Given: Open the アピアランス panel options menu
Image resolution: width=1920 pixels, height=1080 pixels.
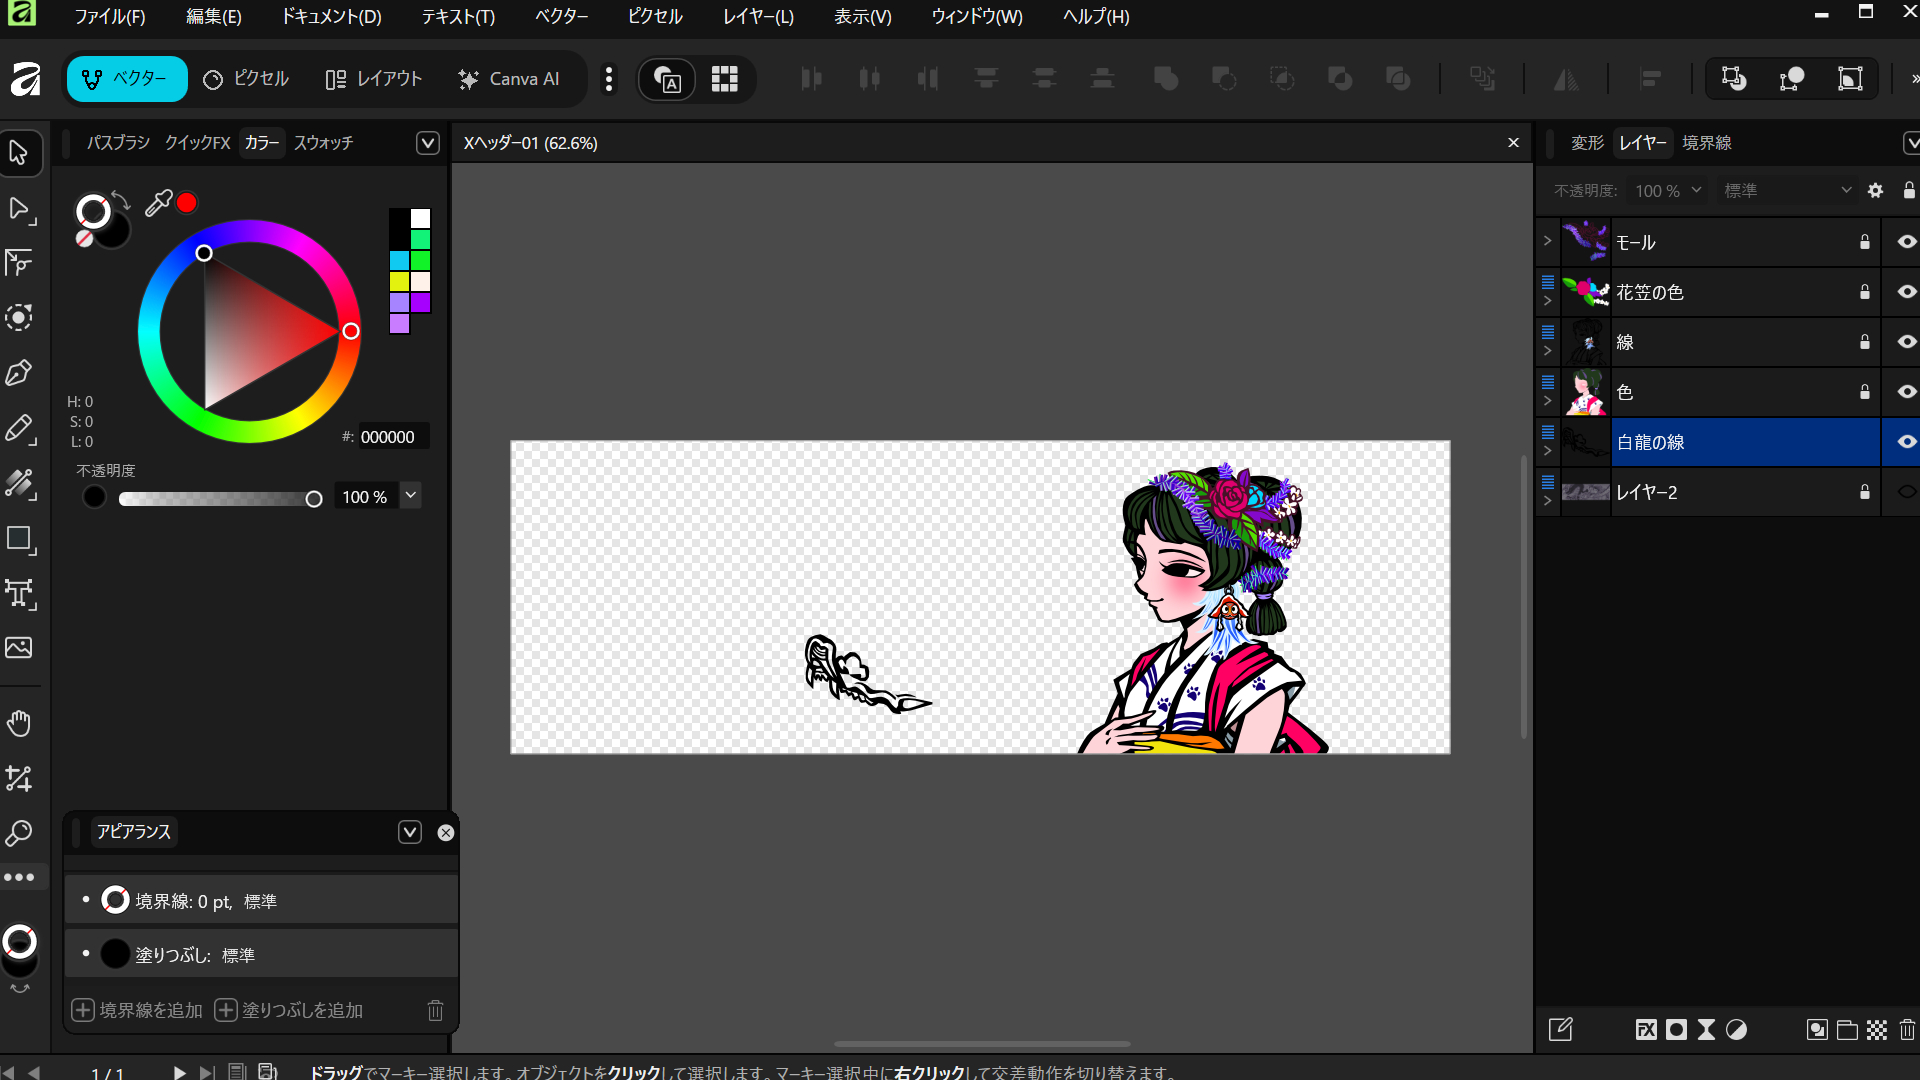Looking at the screenshot, I should (x=410, y=832).
